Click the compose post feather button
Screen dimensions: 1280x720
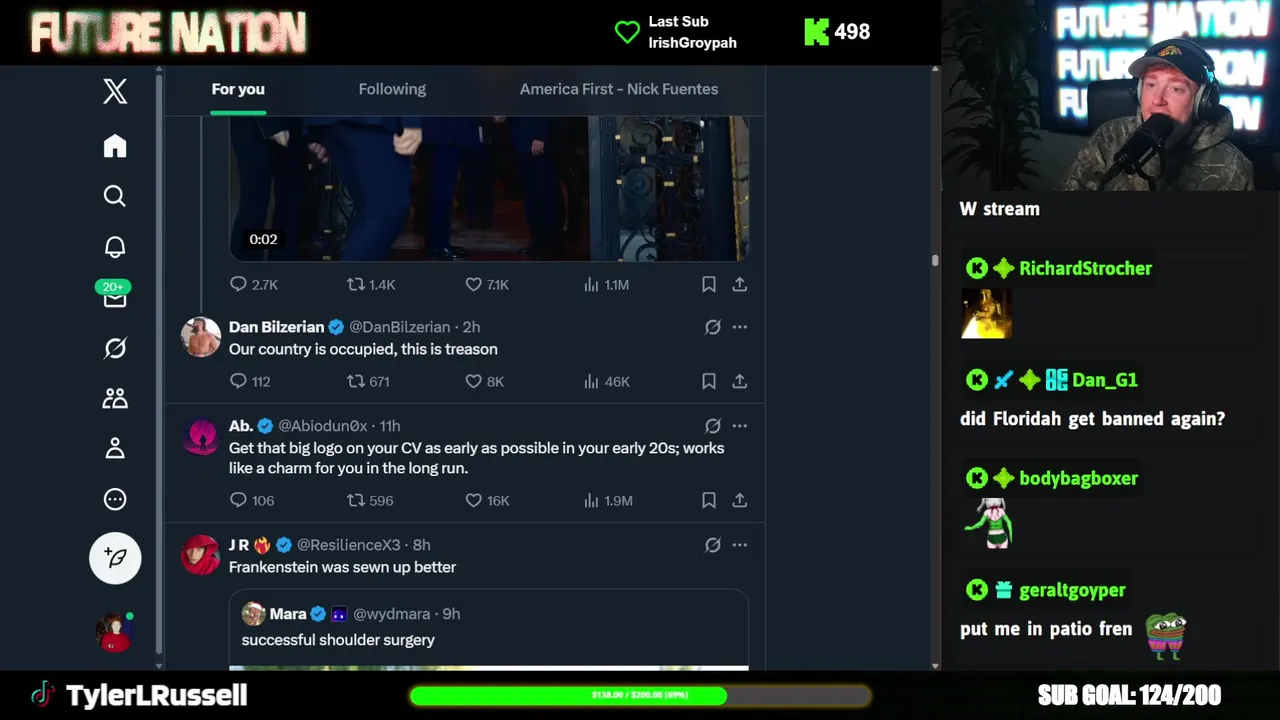point(115,558)
